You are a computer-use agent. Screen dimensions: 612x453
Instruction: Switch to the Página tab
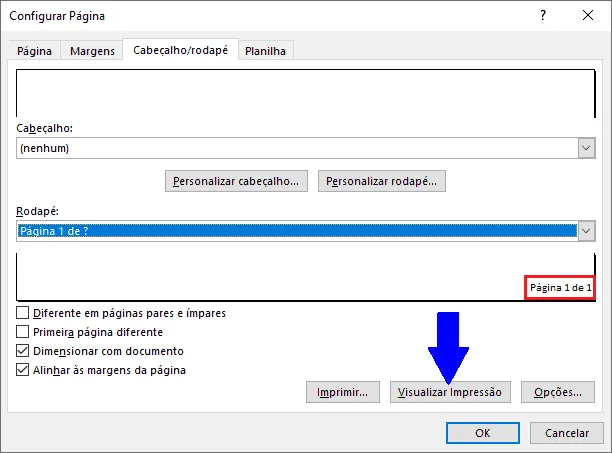click(34, 51)
